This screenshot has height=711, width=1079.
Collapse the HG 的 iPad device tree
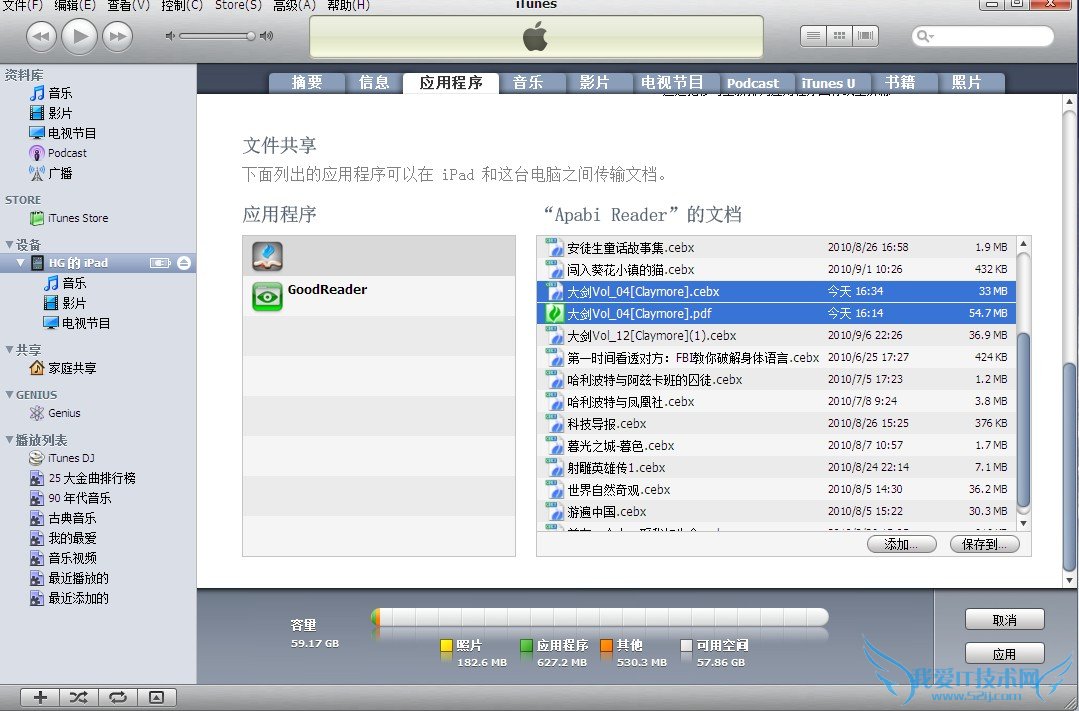(x=22, y=263)
